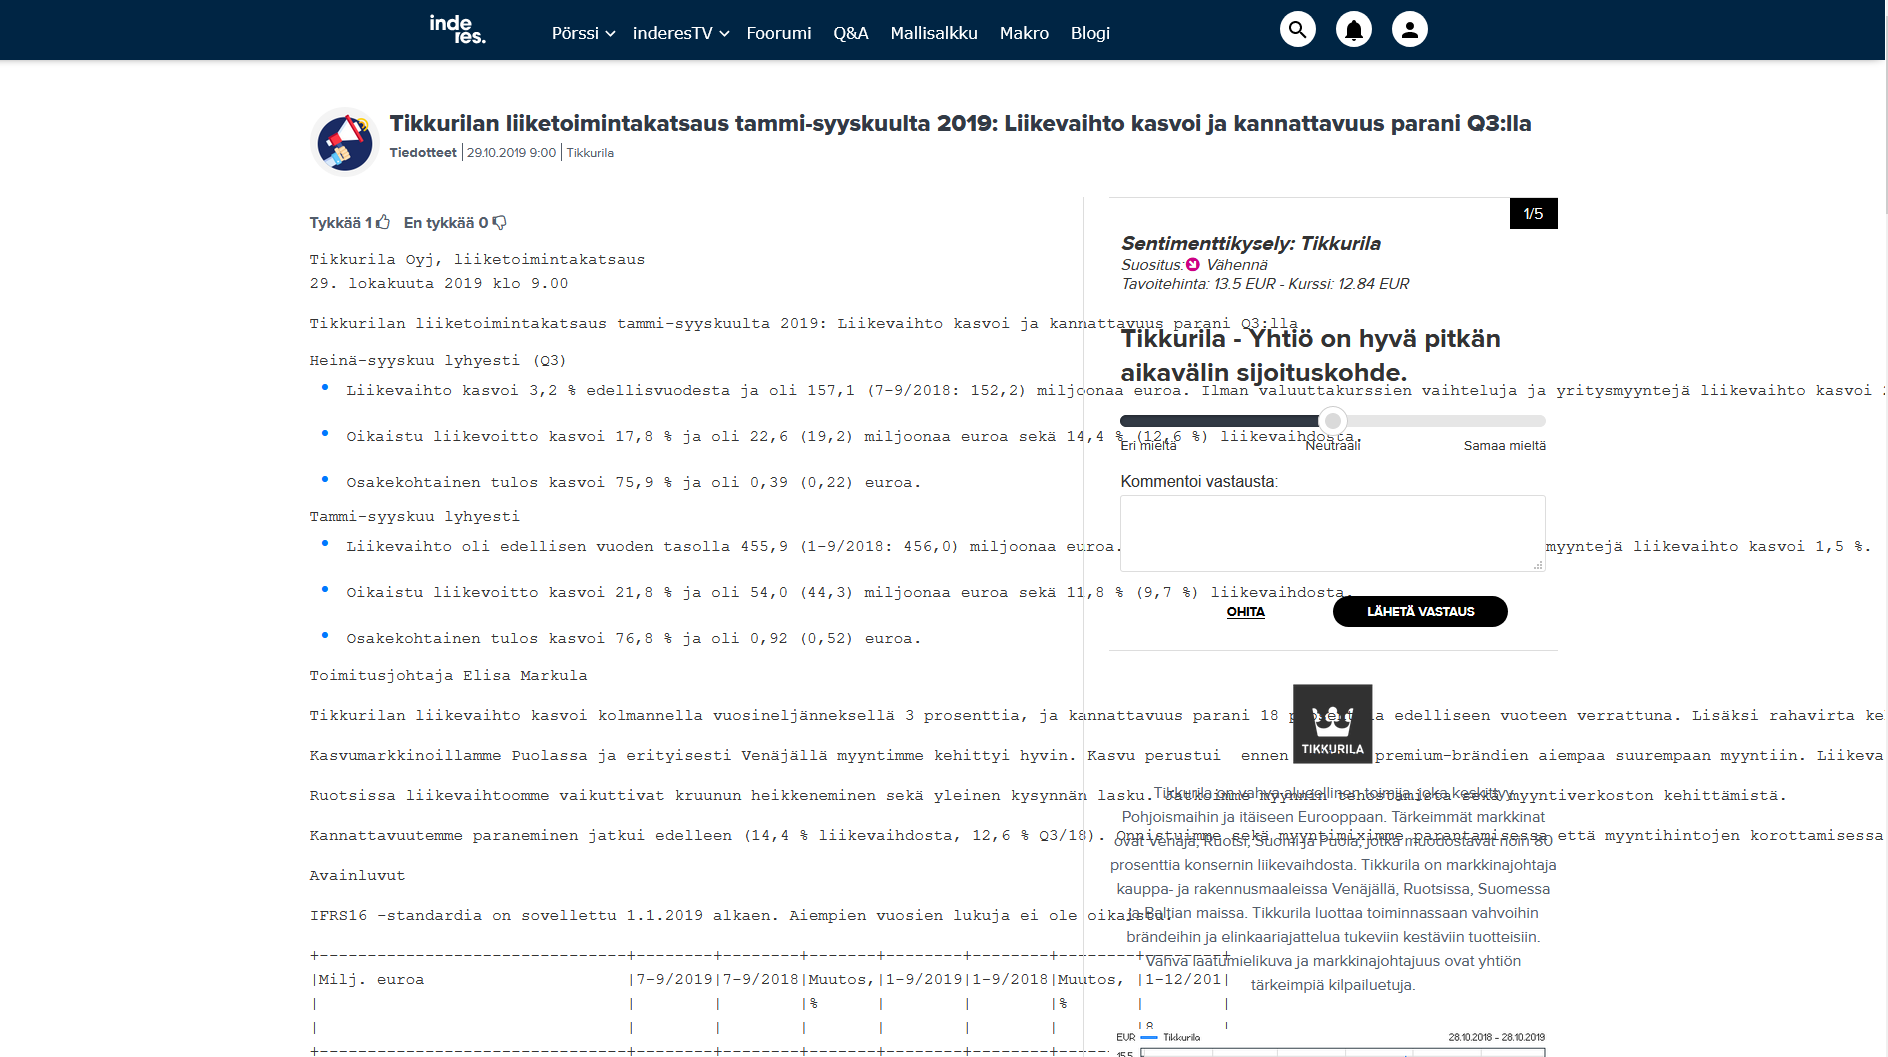Open the Mallisalkku menu item

coord(934,33)
